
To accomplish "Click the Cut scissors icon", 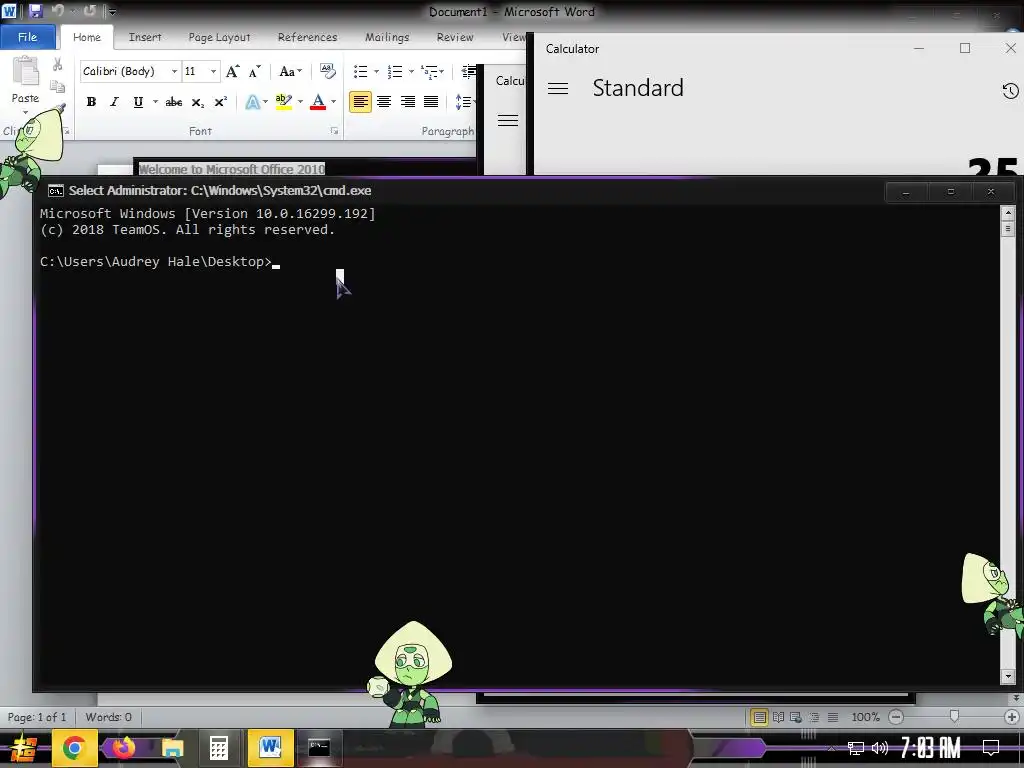I will pos(57,64).
